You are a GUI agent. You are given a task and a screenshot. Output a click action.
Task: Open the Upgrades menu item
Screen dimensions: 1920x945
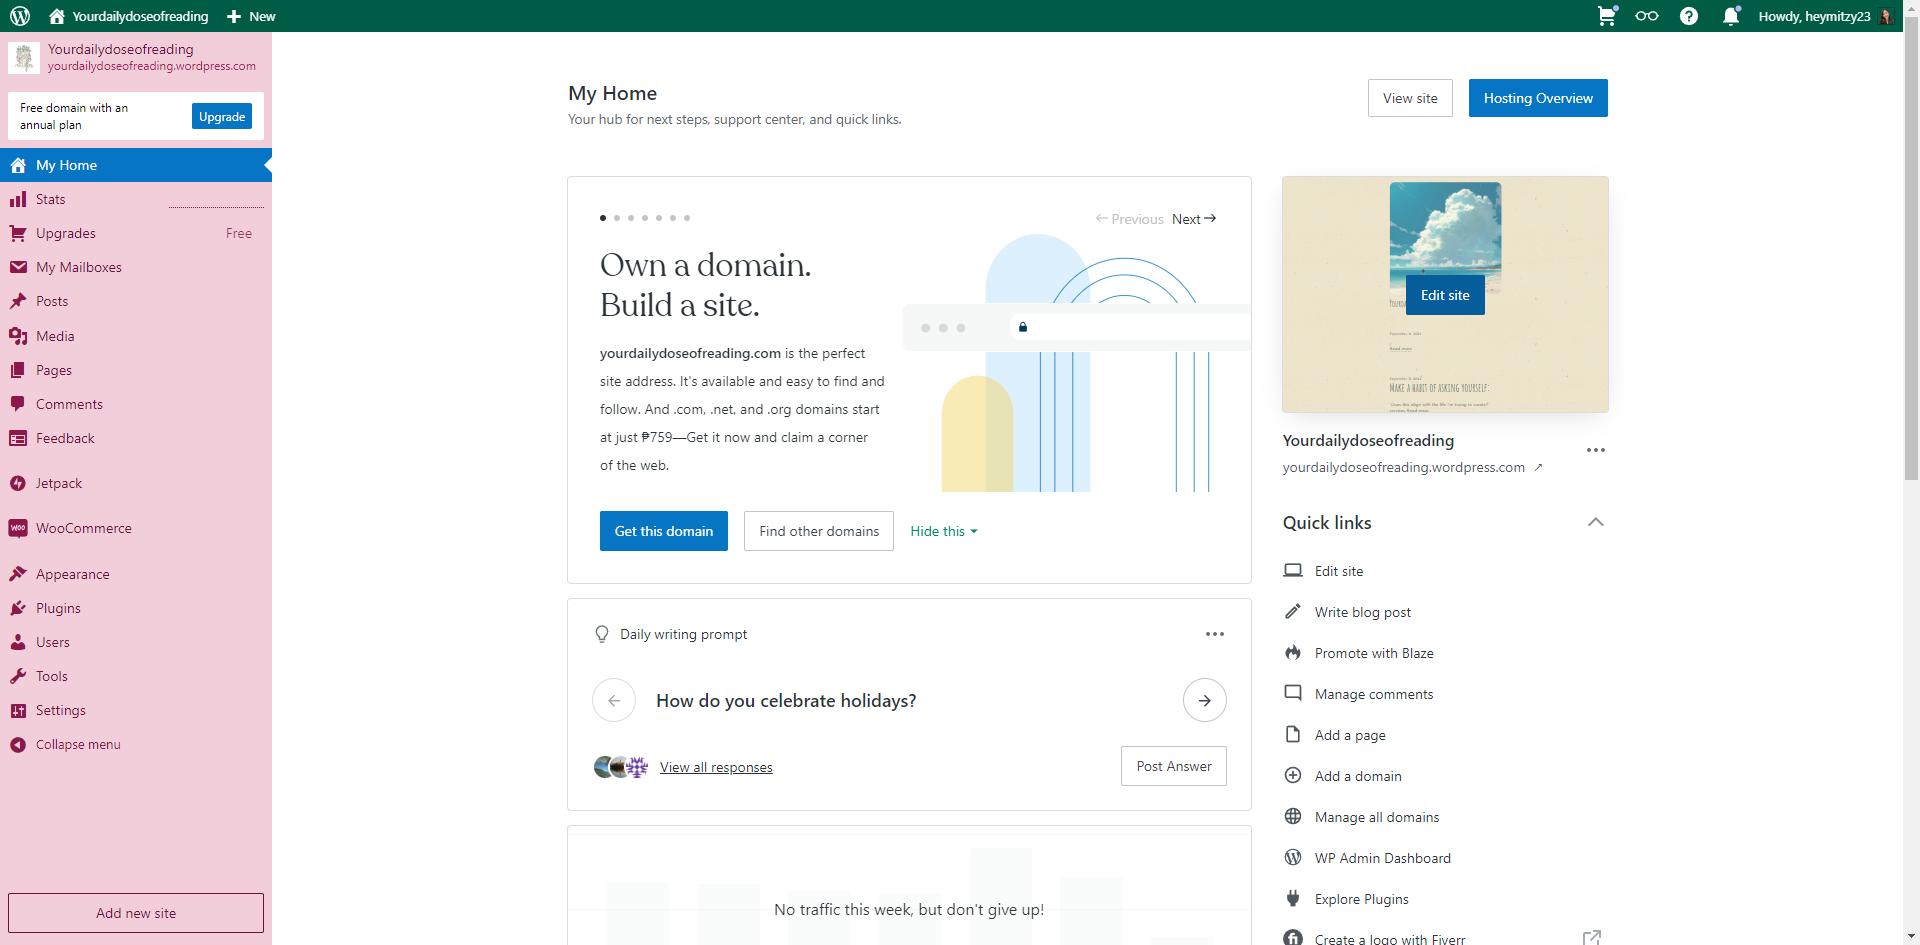[136, 233]
